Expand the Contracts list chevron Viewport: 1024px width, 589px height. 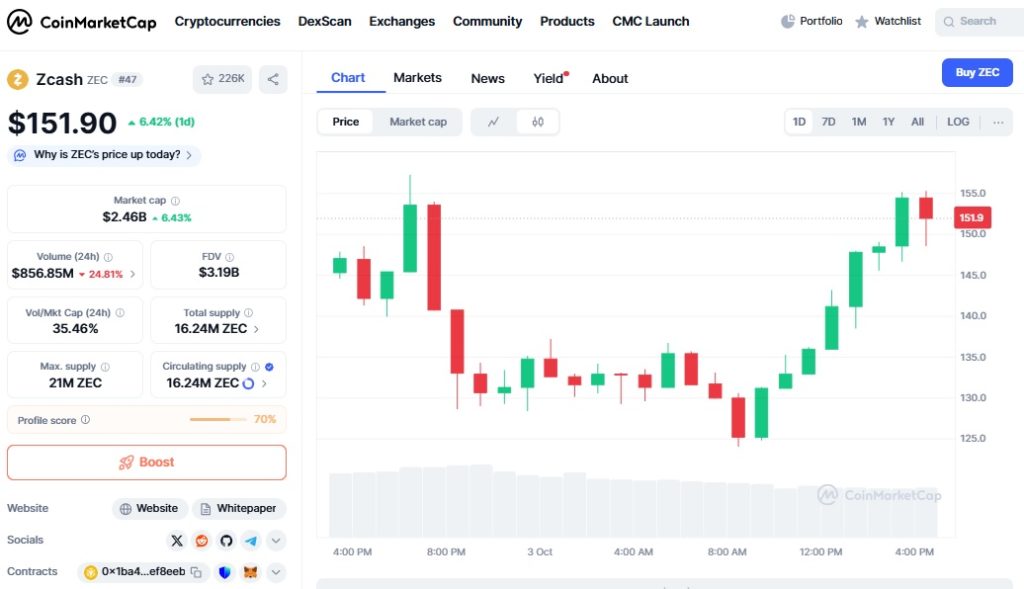pos(276,572)
